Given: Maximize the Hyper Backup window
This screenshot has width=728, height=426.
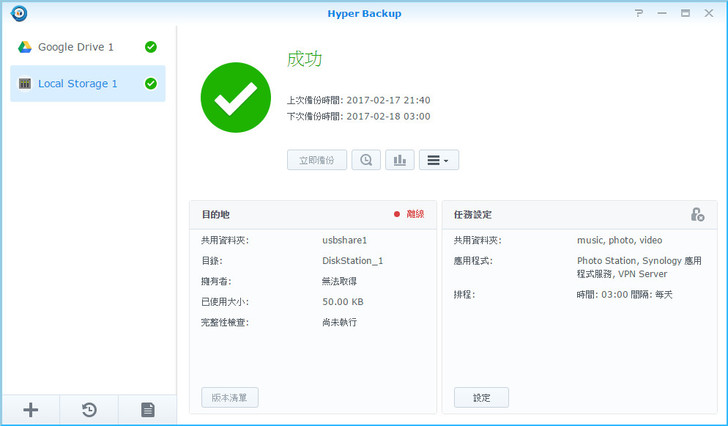Looking at the screenshot, I should coord(685,13).
